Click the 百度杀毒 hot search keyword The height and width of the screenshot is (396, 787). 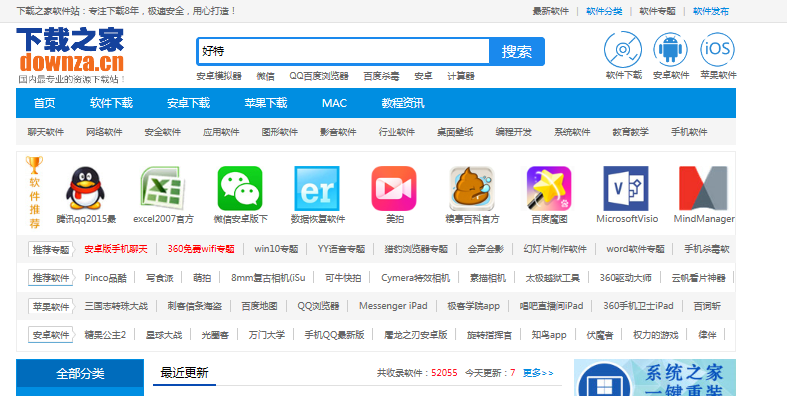tap(381, 76)
